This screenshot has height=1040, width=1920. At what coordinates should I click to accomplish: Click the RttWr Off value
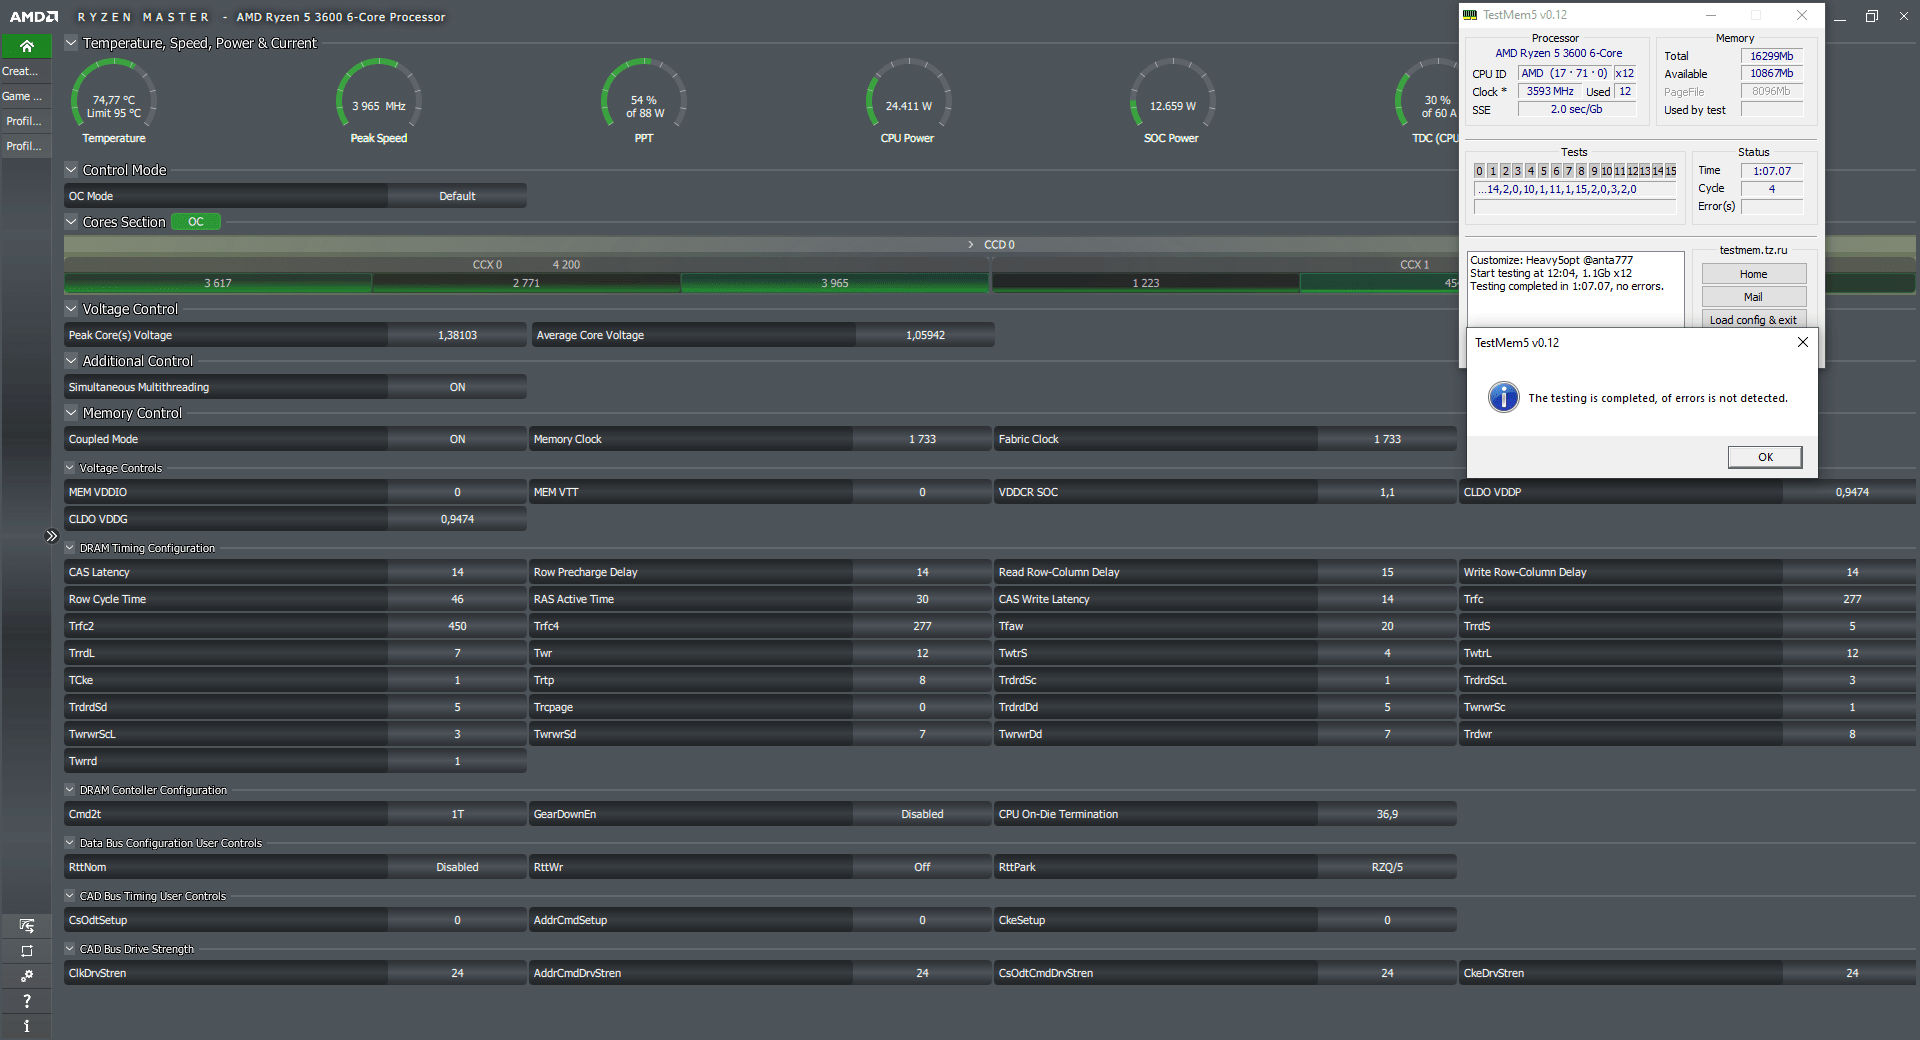tap(922, 867)
